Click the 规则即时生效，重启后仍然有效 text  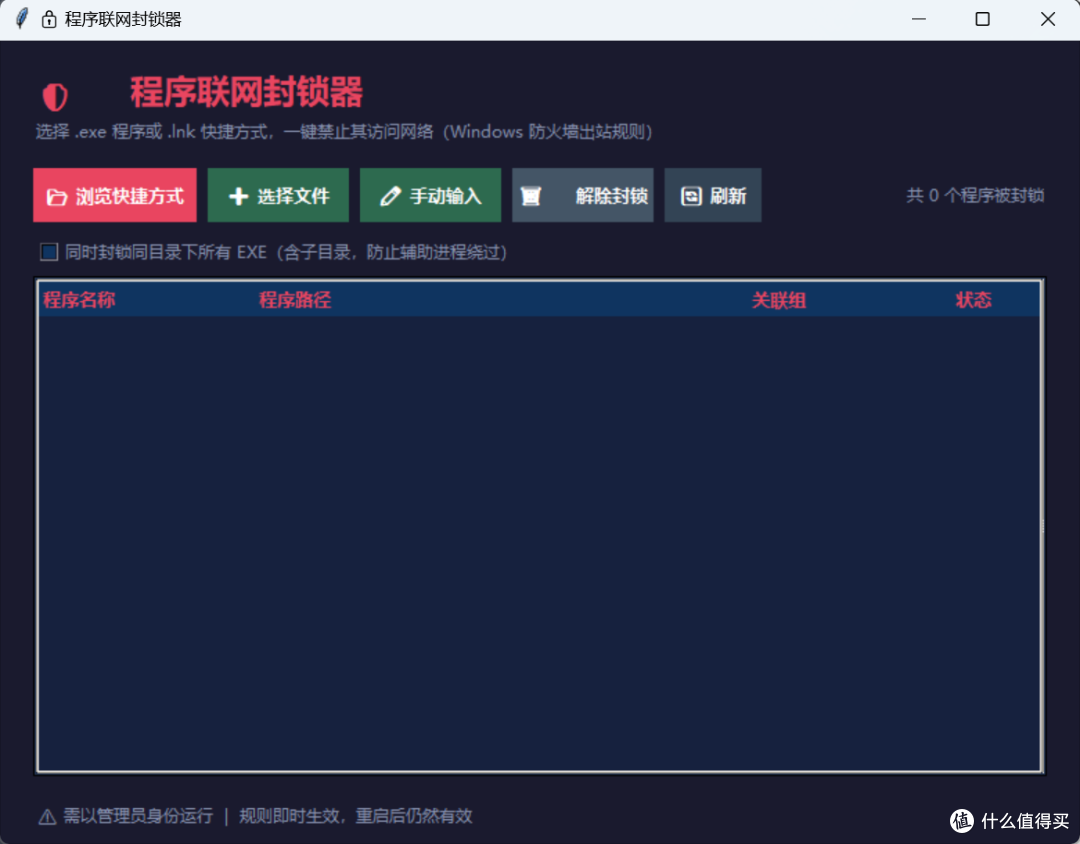[356, 816]
